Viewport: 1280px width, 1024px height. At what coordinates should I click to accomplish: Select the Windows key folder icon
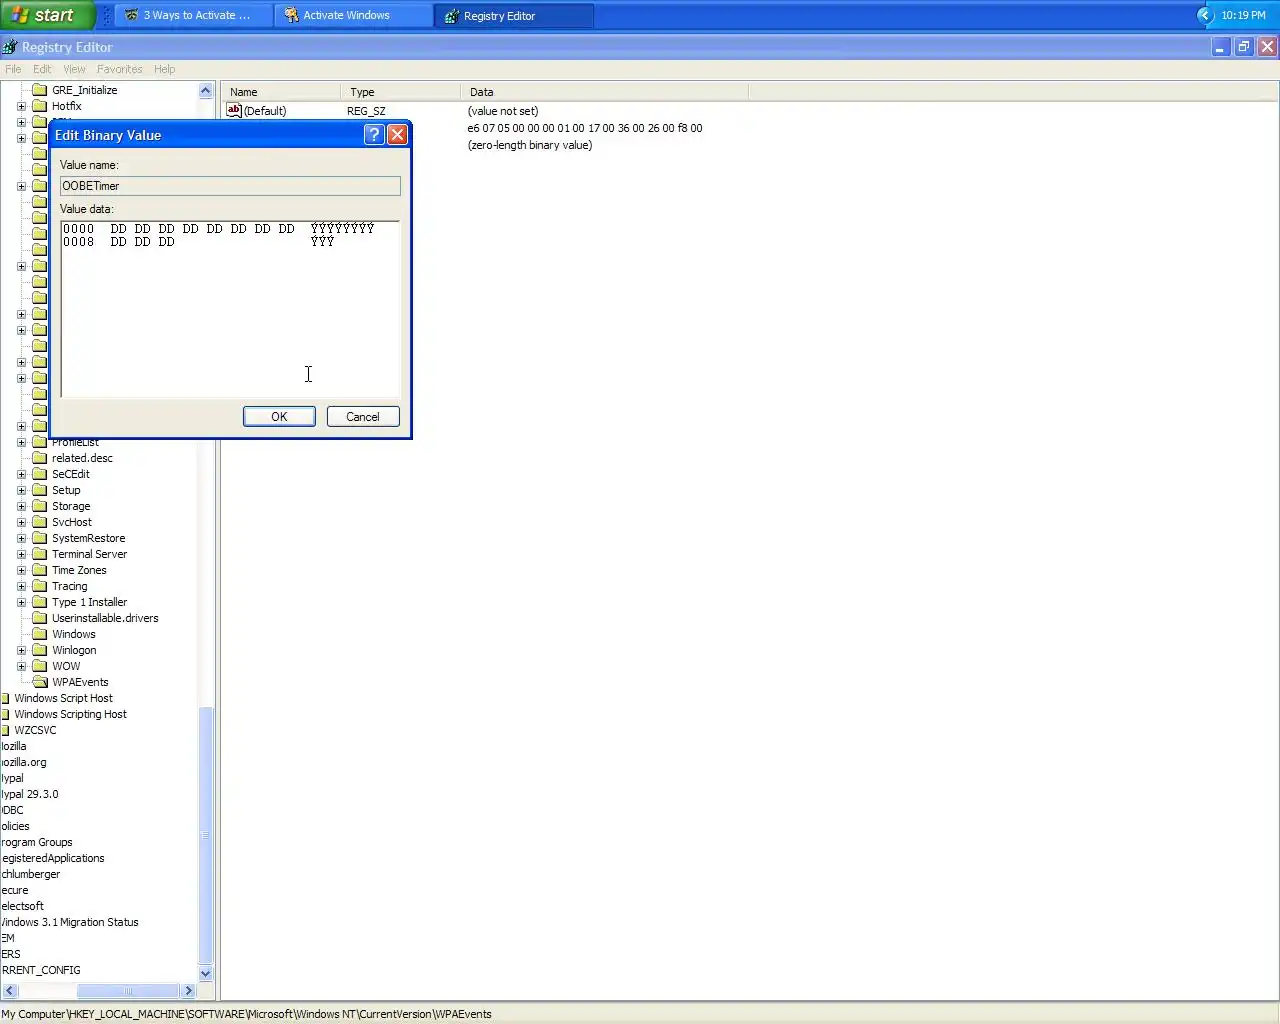click(x=40, y=634)
